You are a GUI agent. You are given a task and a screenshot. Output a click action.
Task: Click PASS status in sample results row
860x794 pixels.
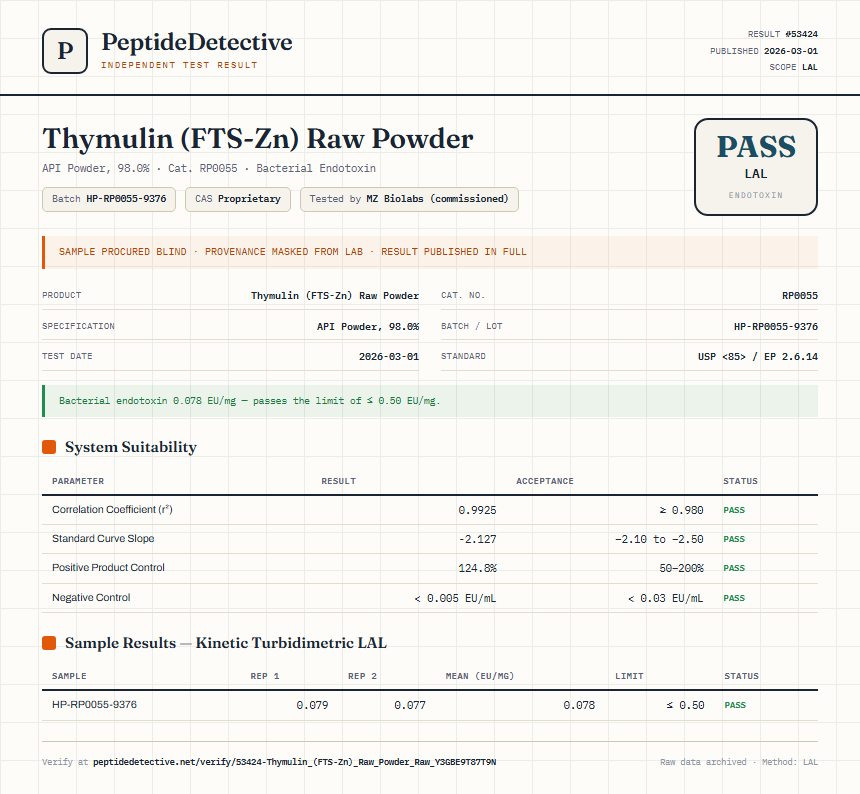click(735, 705)
